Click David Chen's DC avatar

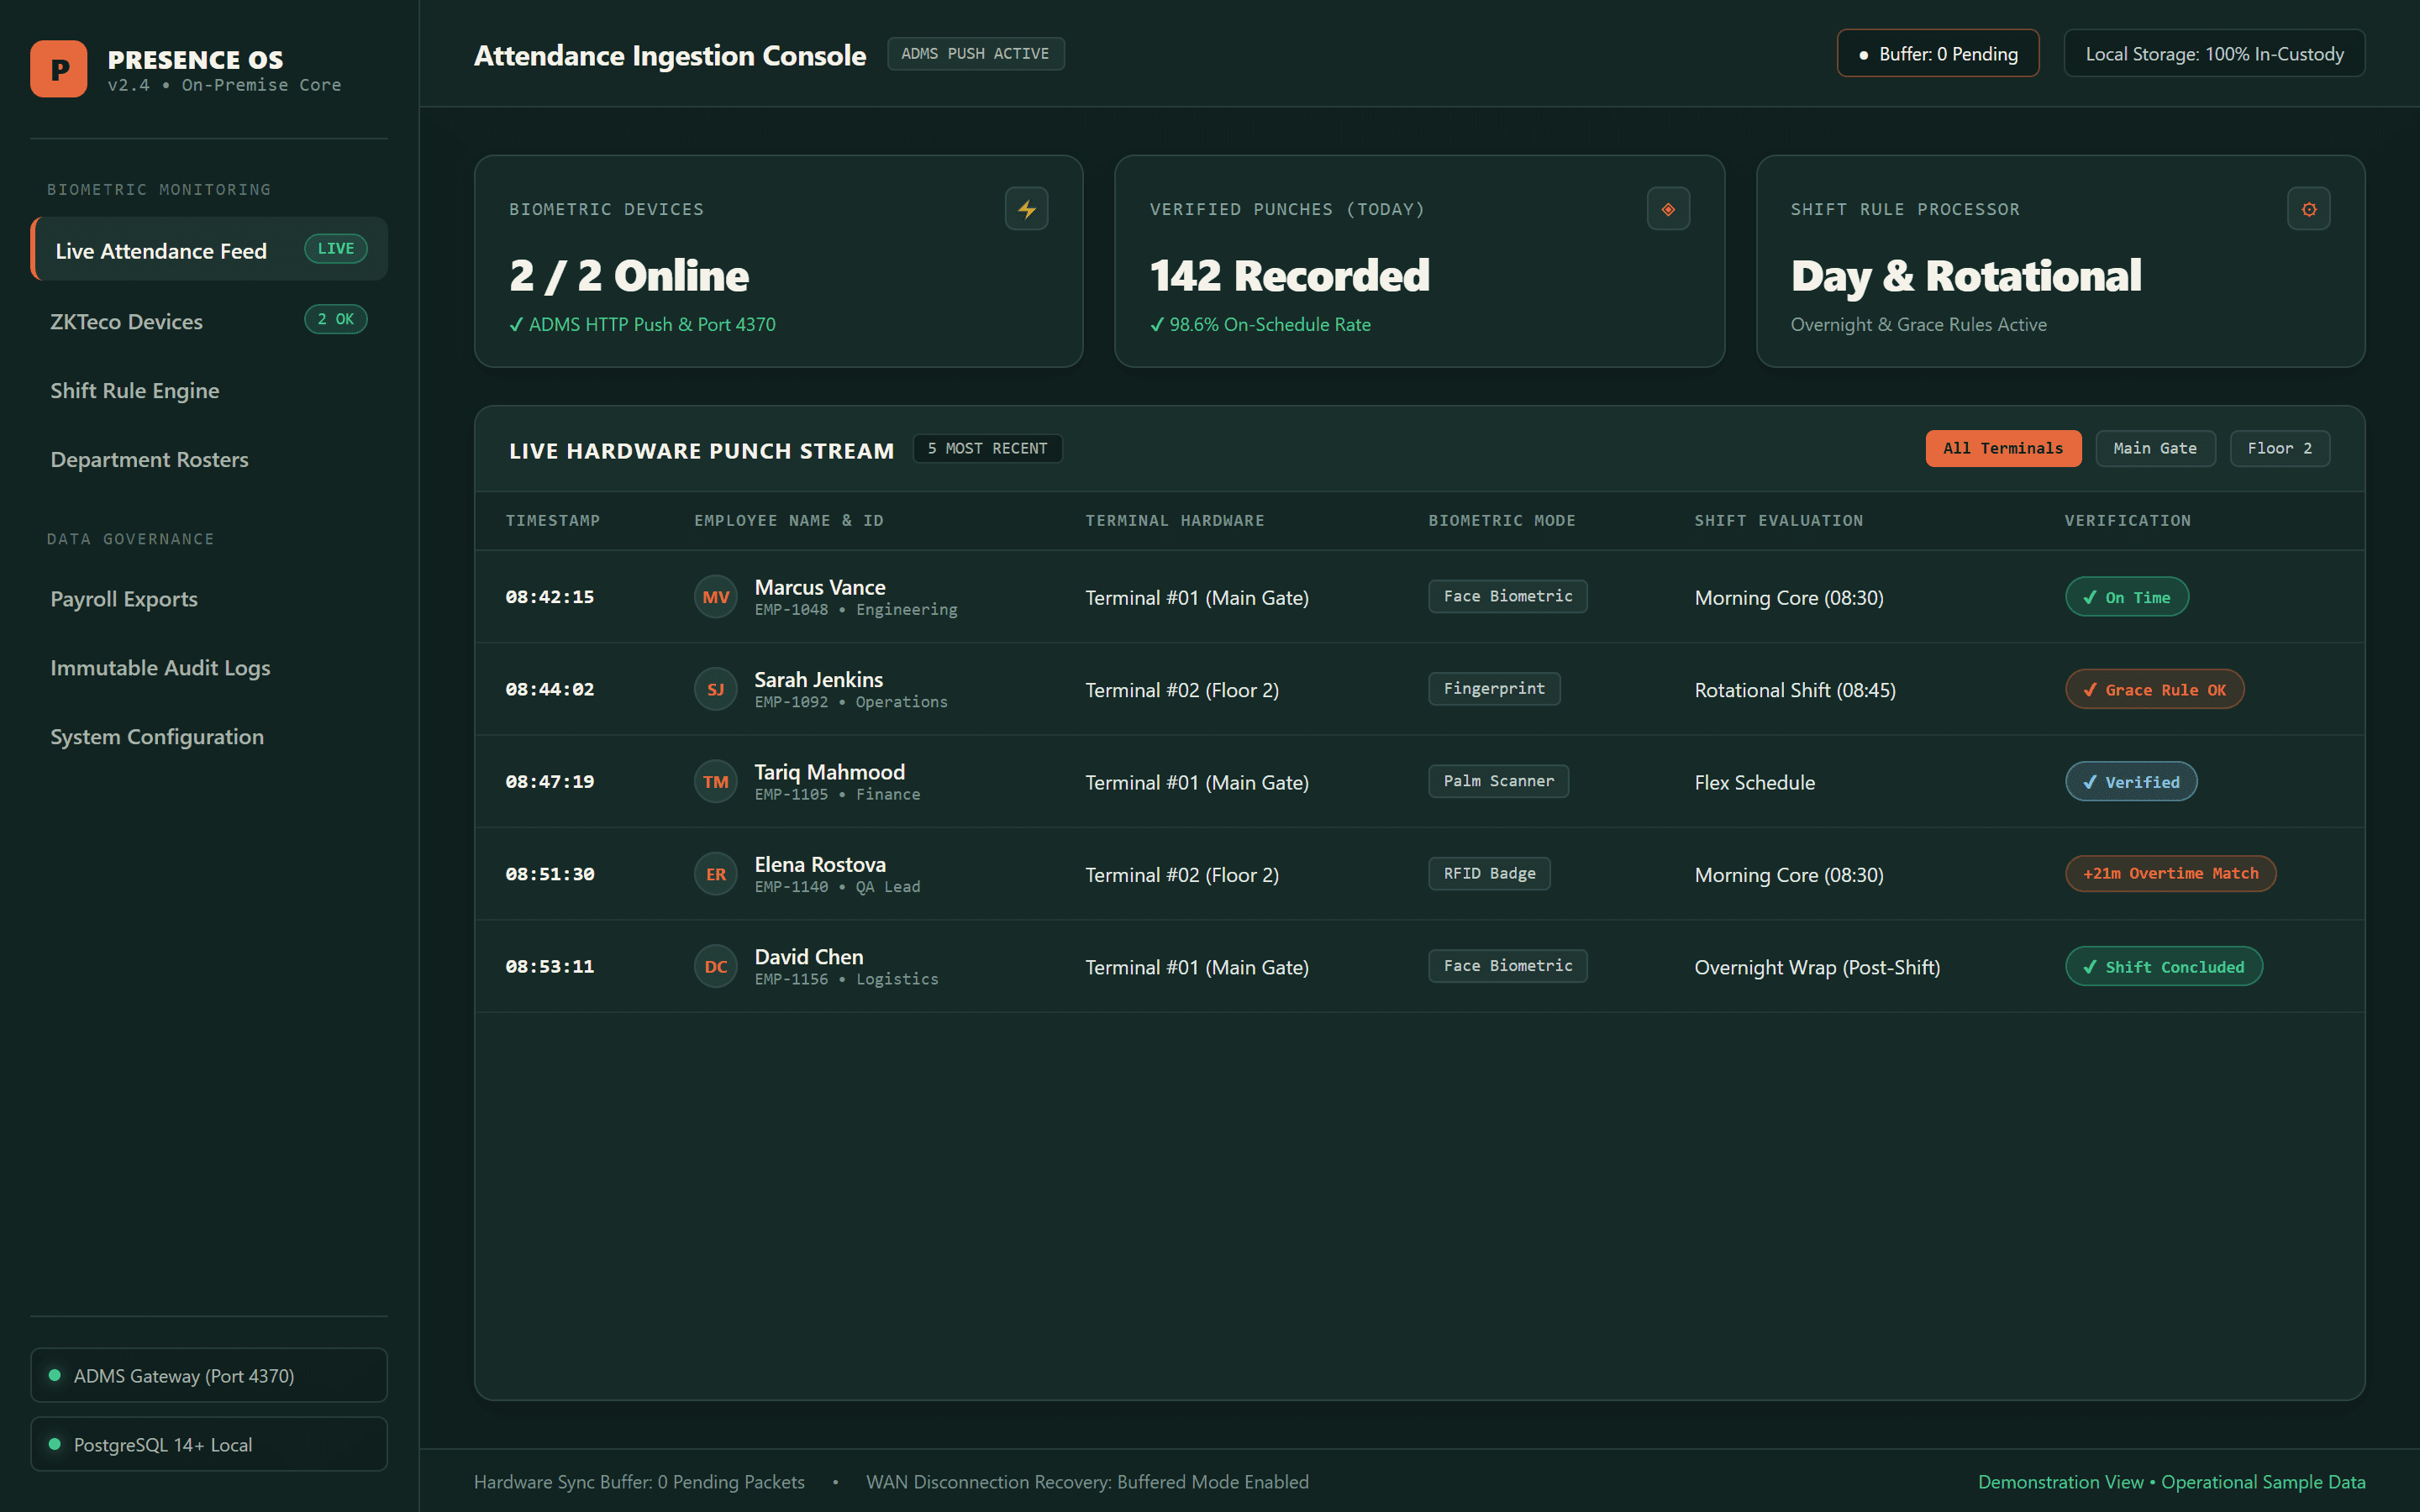[x=716, y=967]
